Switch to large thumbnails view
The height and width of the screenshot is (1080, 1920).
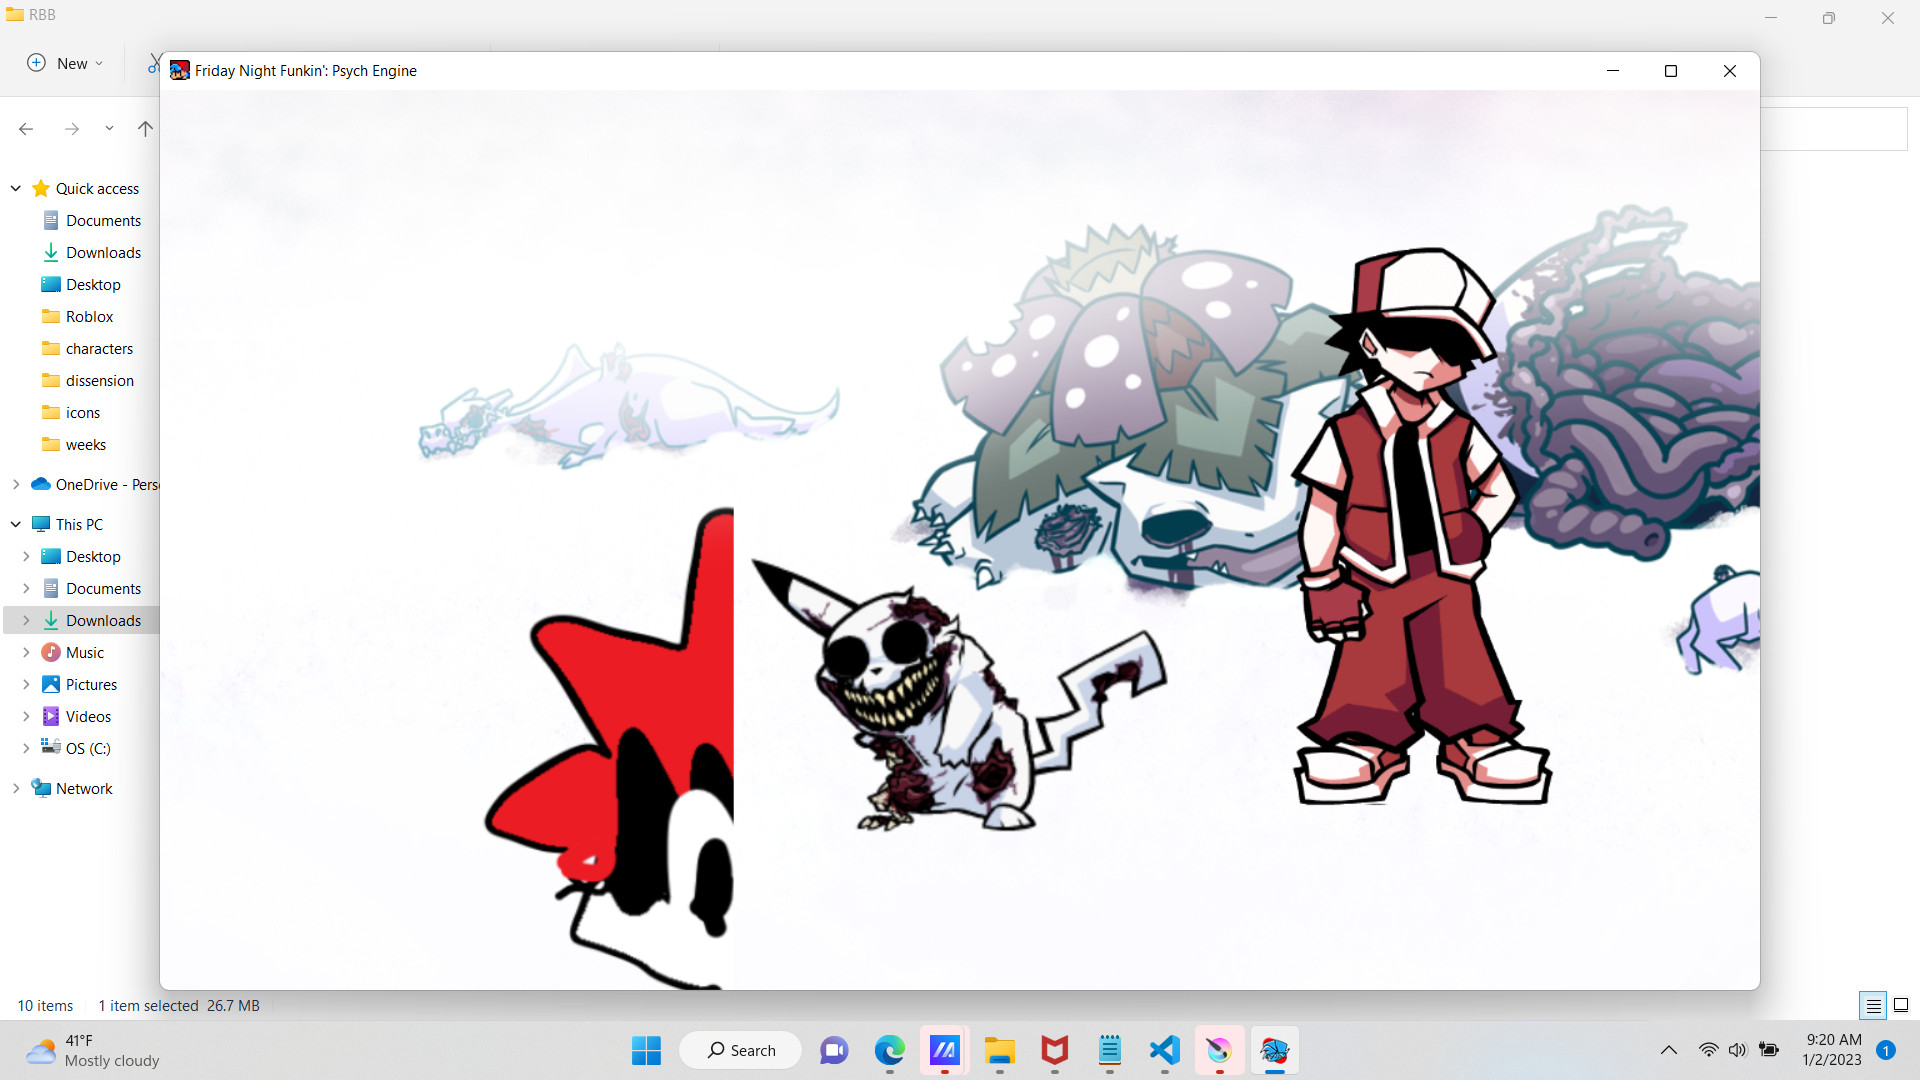coord(1901,1005)
